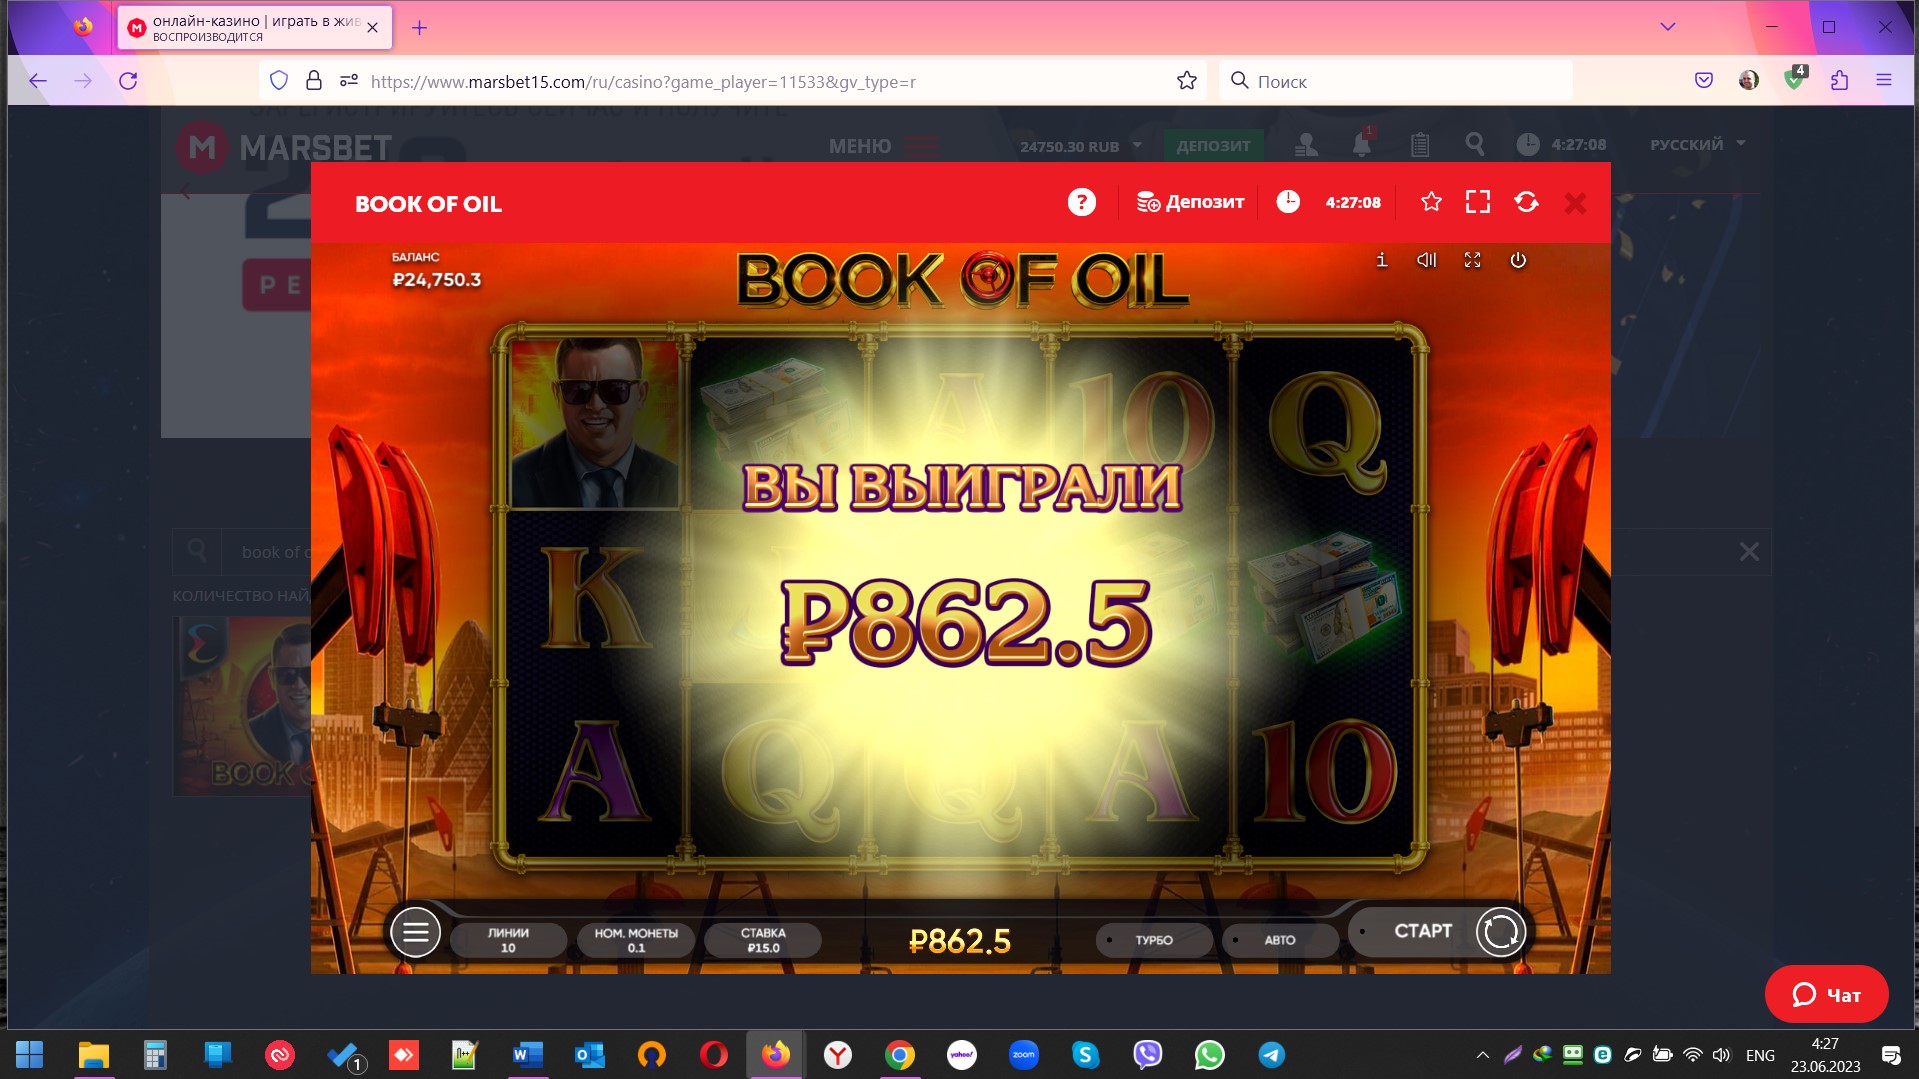Go back to the previous page
Image resolution: width=1919 pixels, height=1079 pixels.
coord(38,81)
